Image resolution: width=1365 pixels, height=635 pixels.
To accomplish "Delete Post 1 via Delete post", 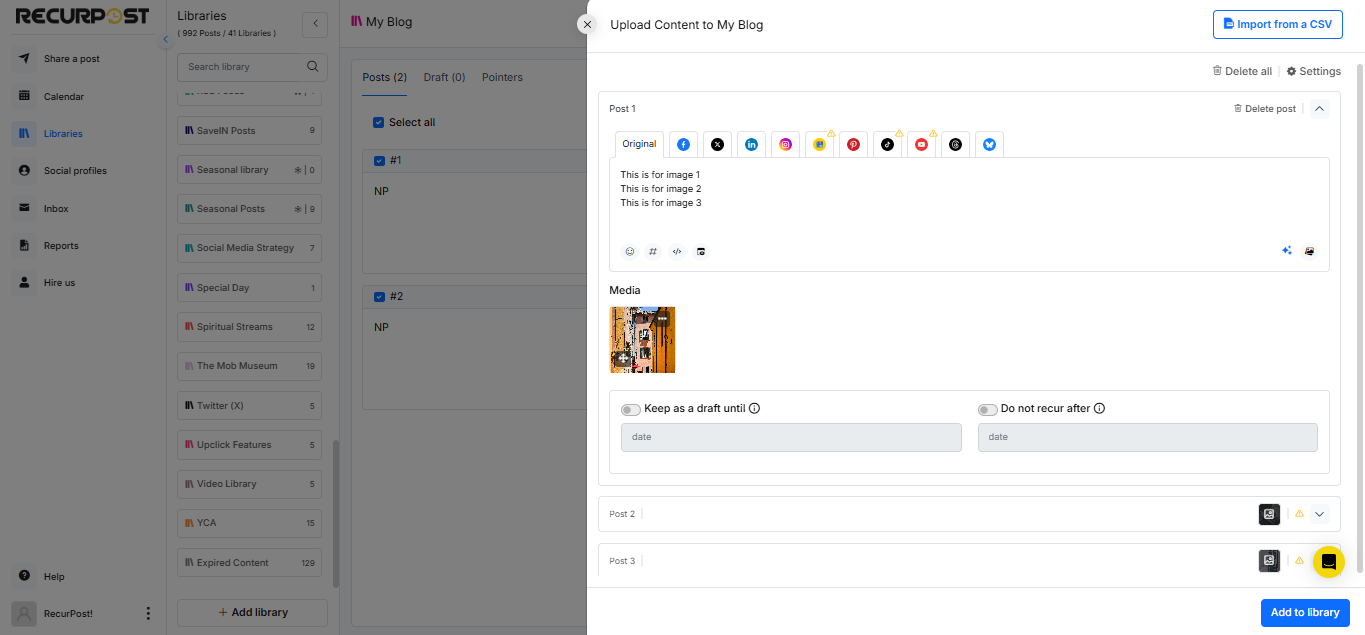I will point(1264,108).
